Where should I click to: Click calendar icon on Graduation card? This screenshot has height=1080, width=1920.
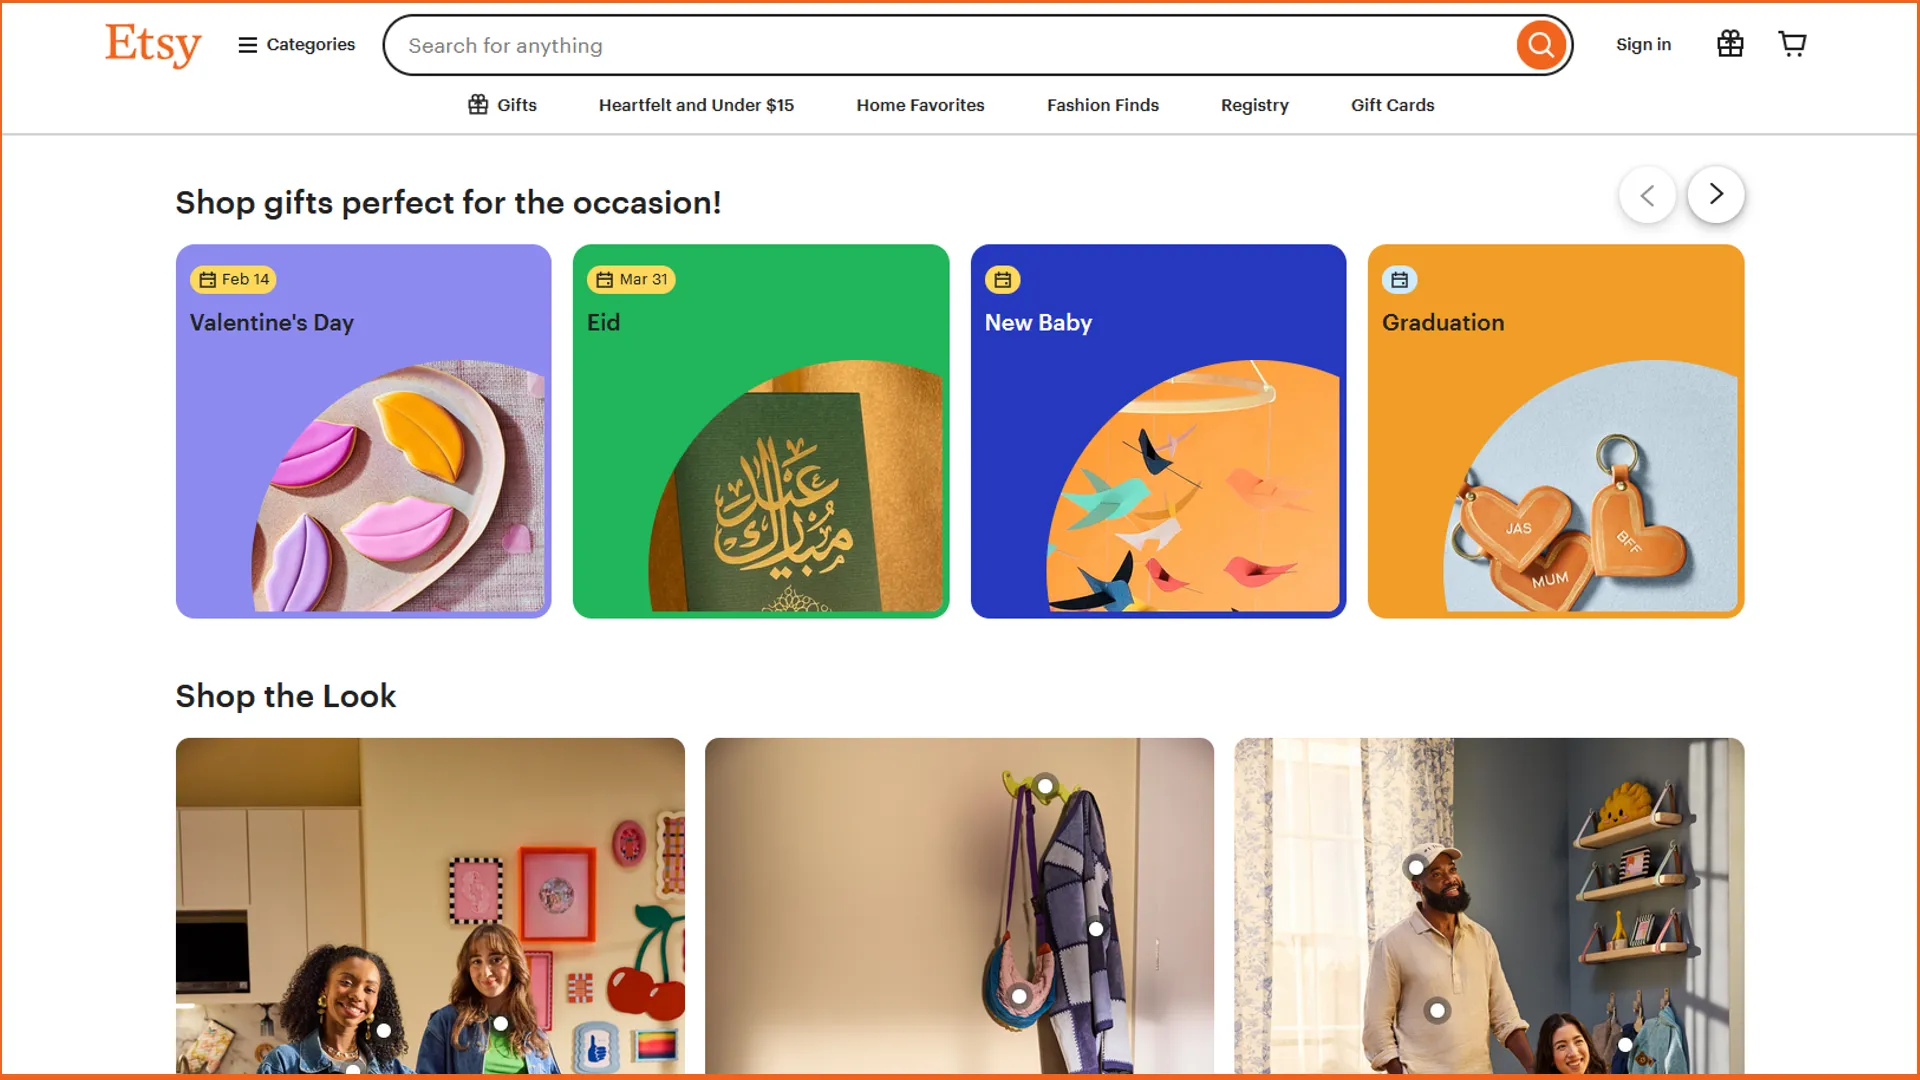[x=1400, y=280]
